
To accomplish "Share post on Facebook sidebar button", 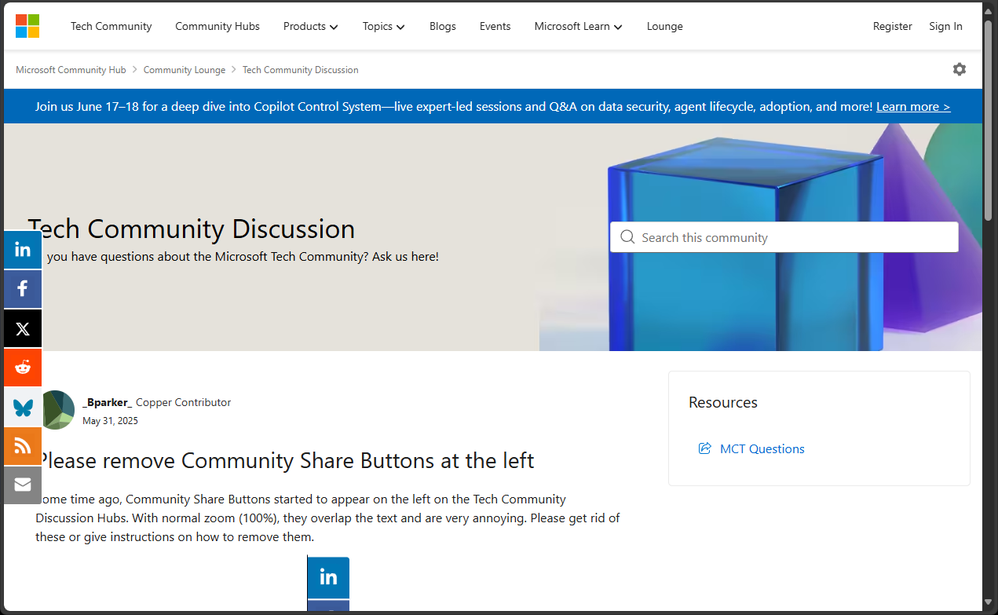I will point(23,289).
